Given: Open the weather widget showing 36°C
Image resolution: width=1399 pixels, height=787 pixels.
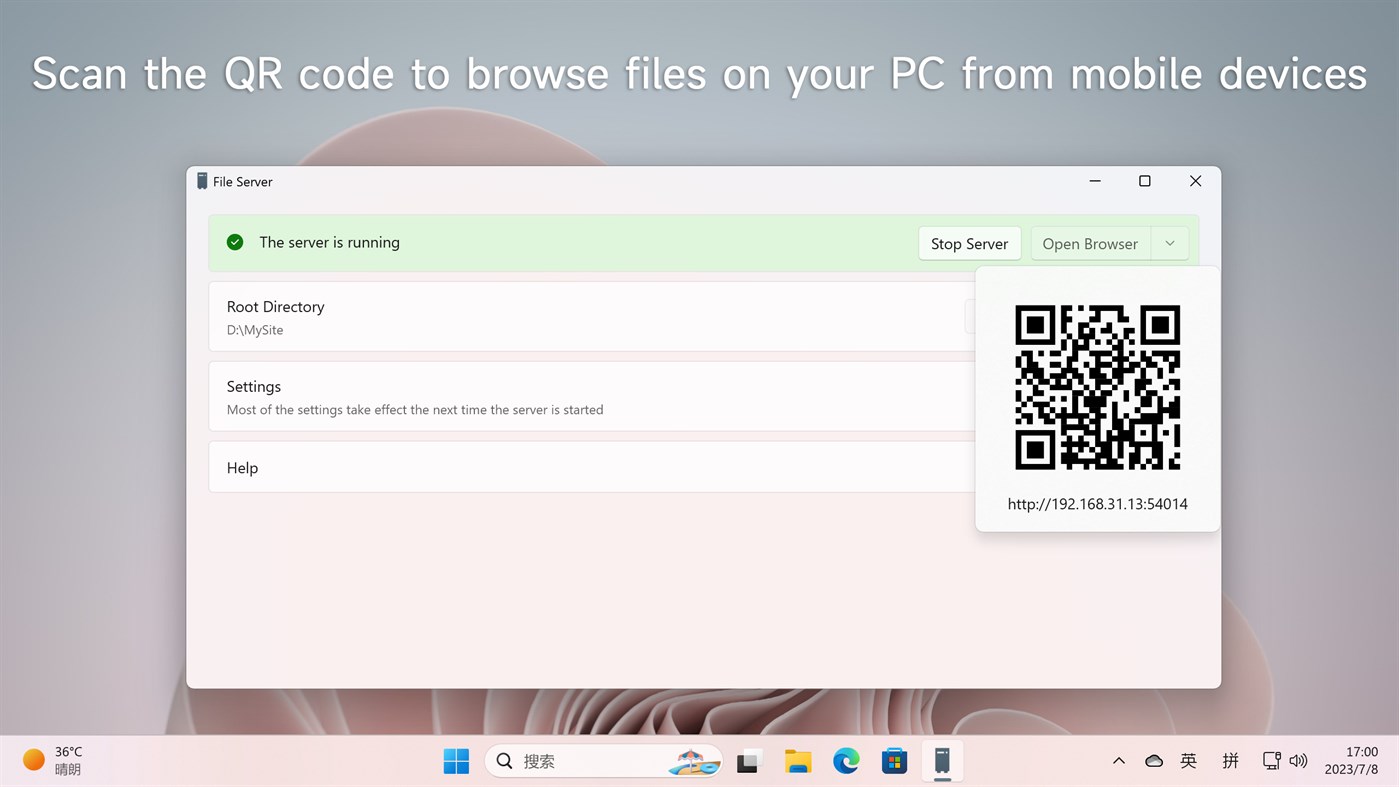Looking at the screenshot, I should pos(53,761).
